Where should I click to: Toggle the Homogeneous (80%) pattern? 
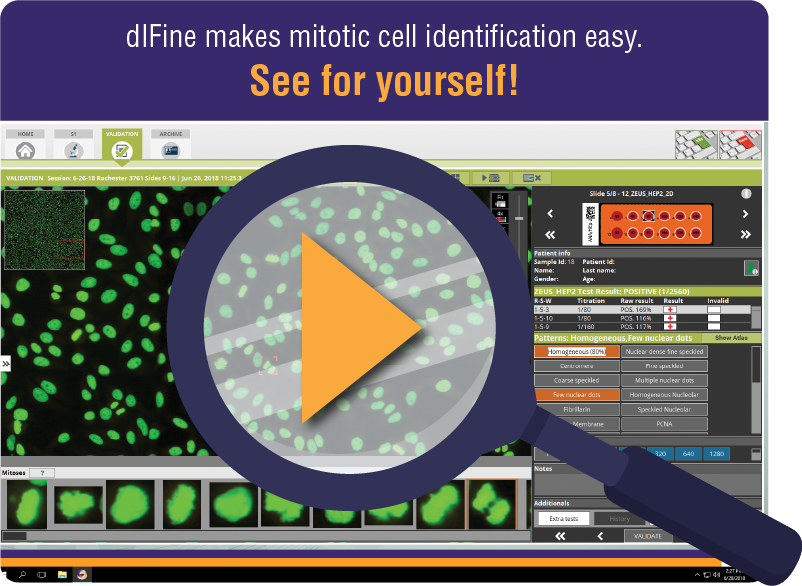[x=576, y=352]
